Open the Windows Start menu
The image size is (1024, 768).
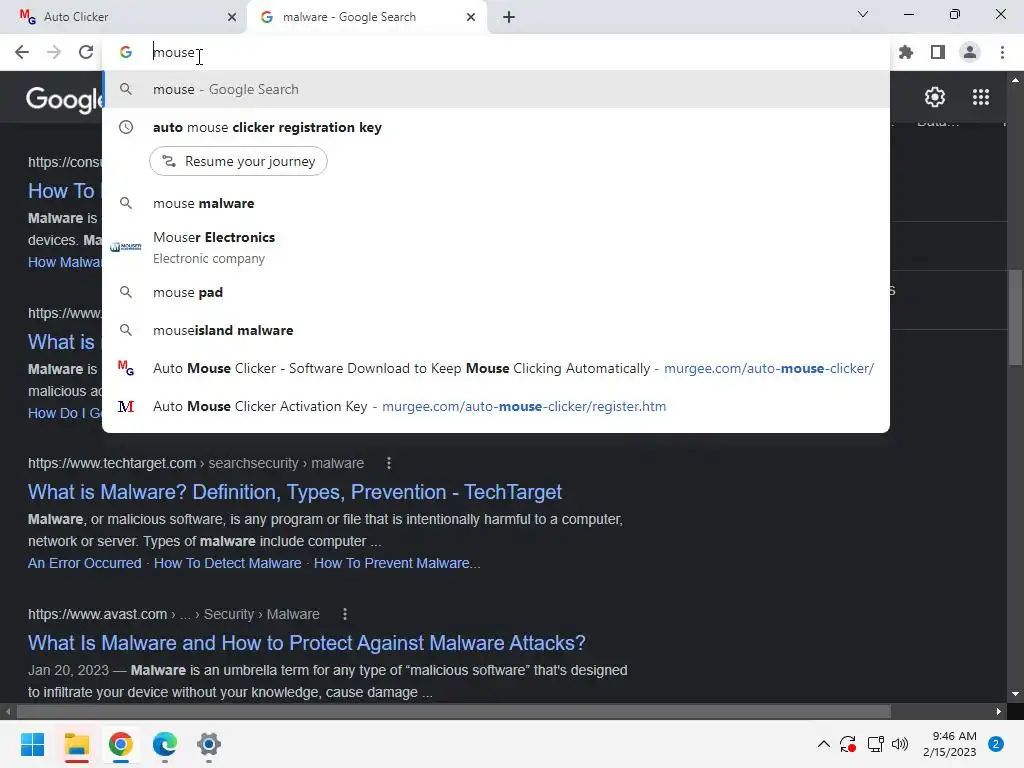[32, 744]
